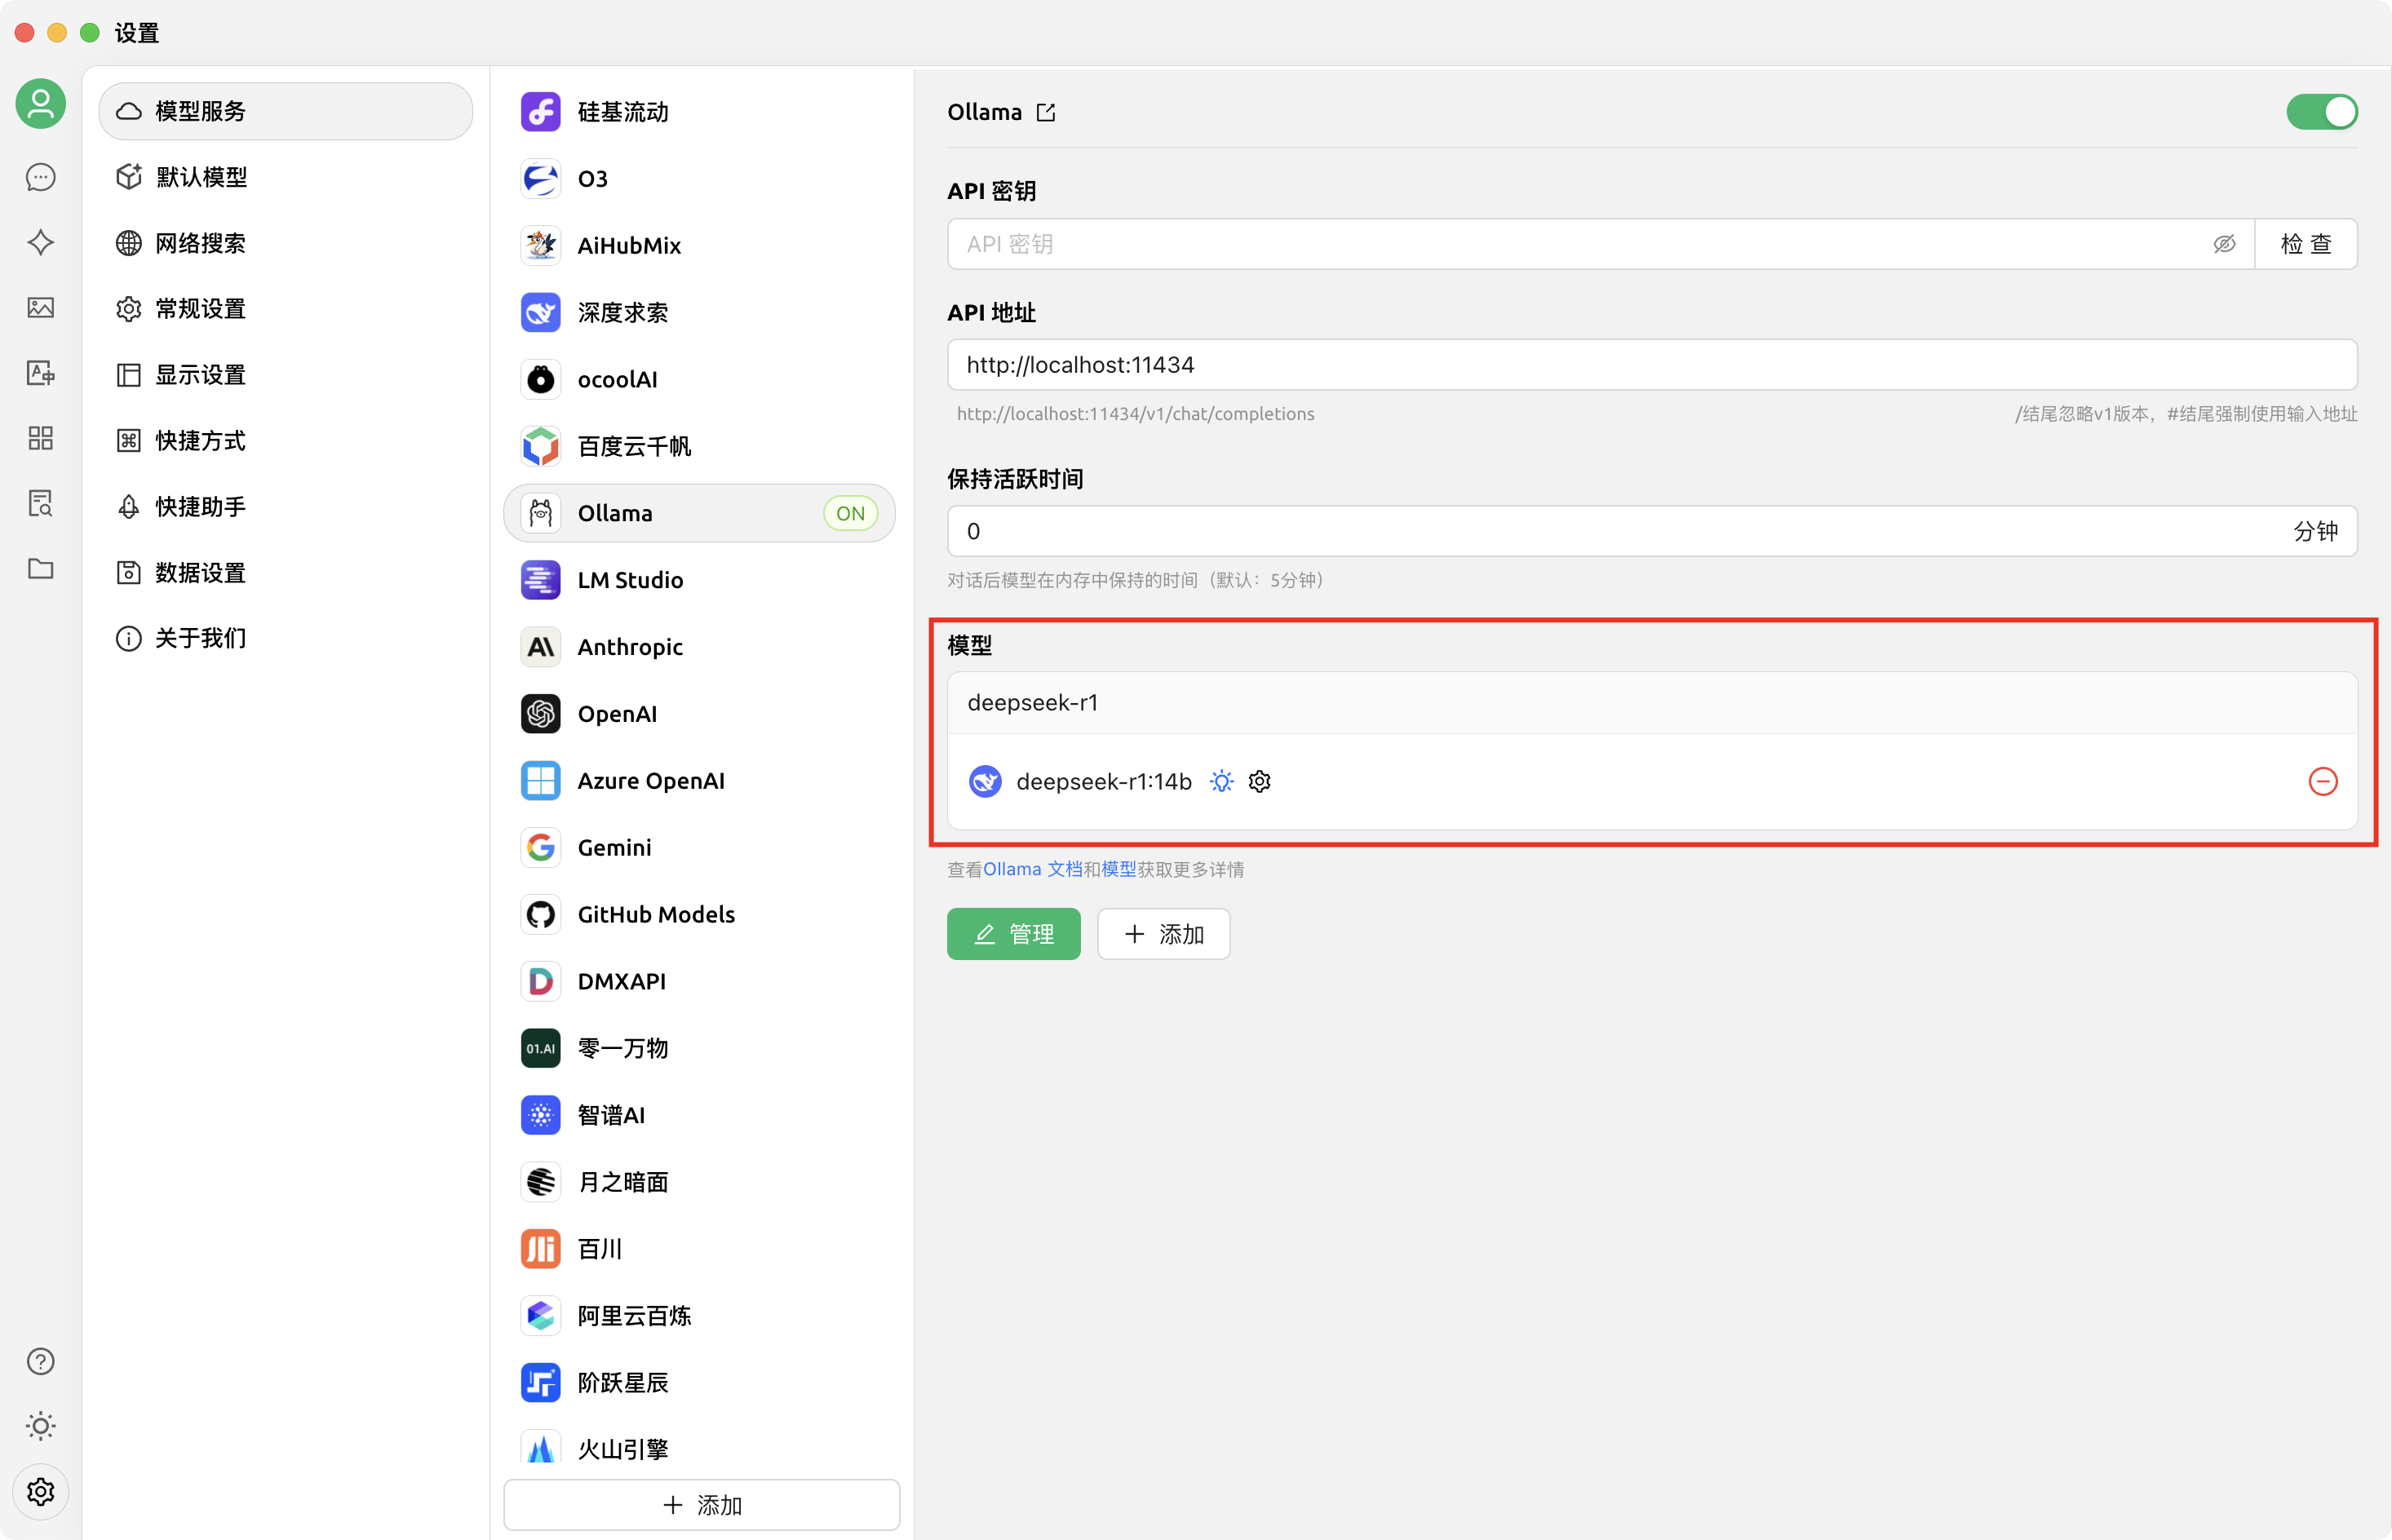
Task: Select the Azure OpenAI provider
Action: point(700,781)
